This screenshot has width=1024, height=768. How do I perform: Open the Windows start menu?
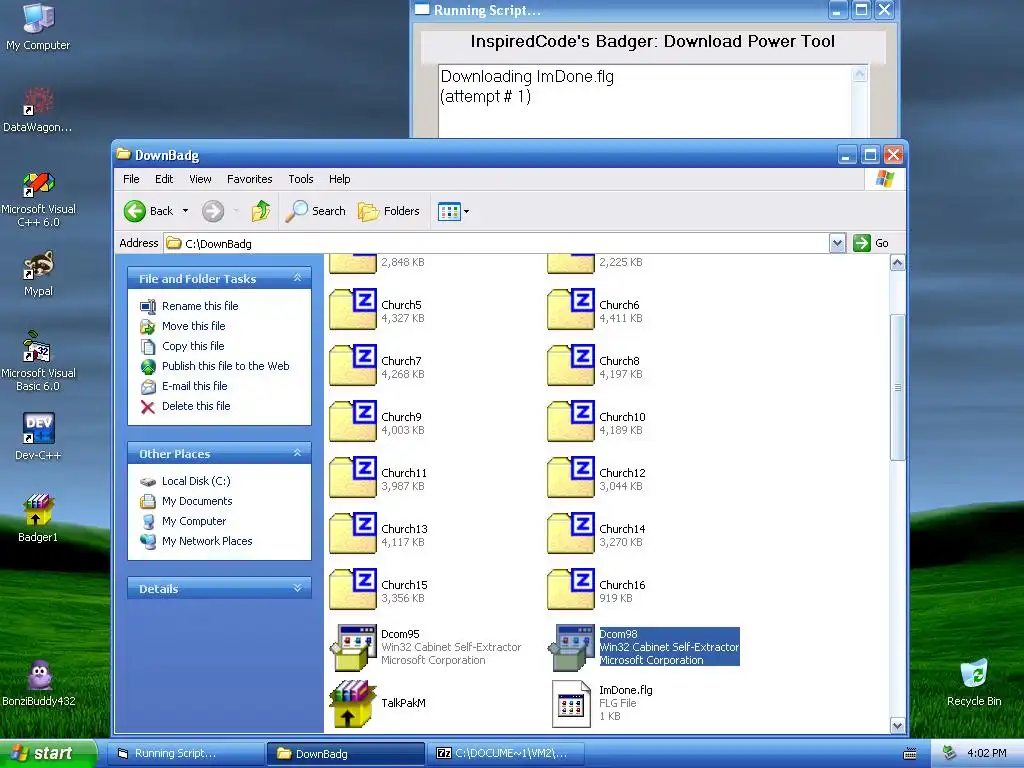click(48, 753)
